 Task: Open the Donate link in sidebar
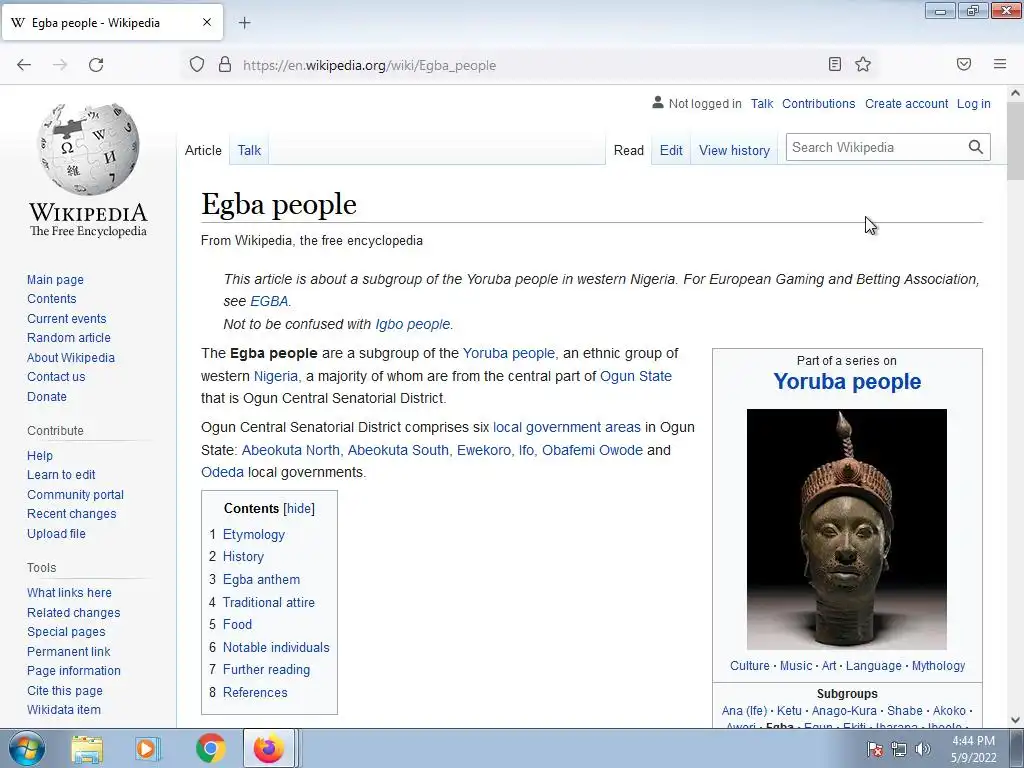pos(46,396)
